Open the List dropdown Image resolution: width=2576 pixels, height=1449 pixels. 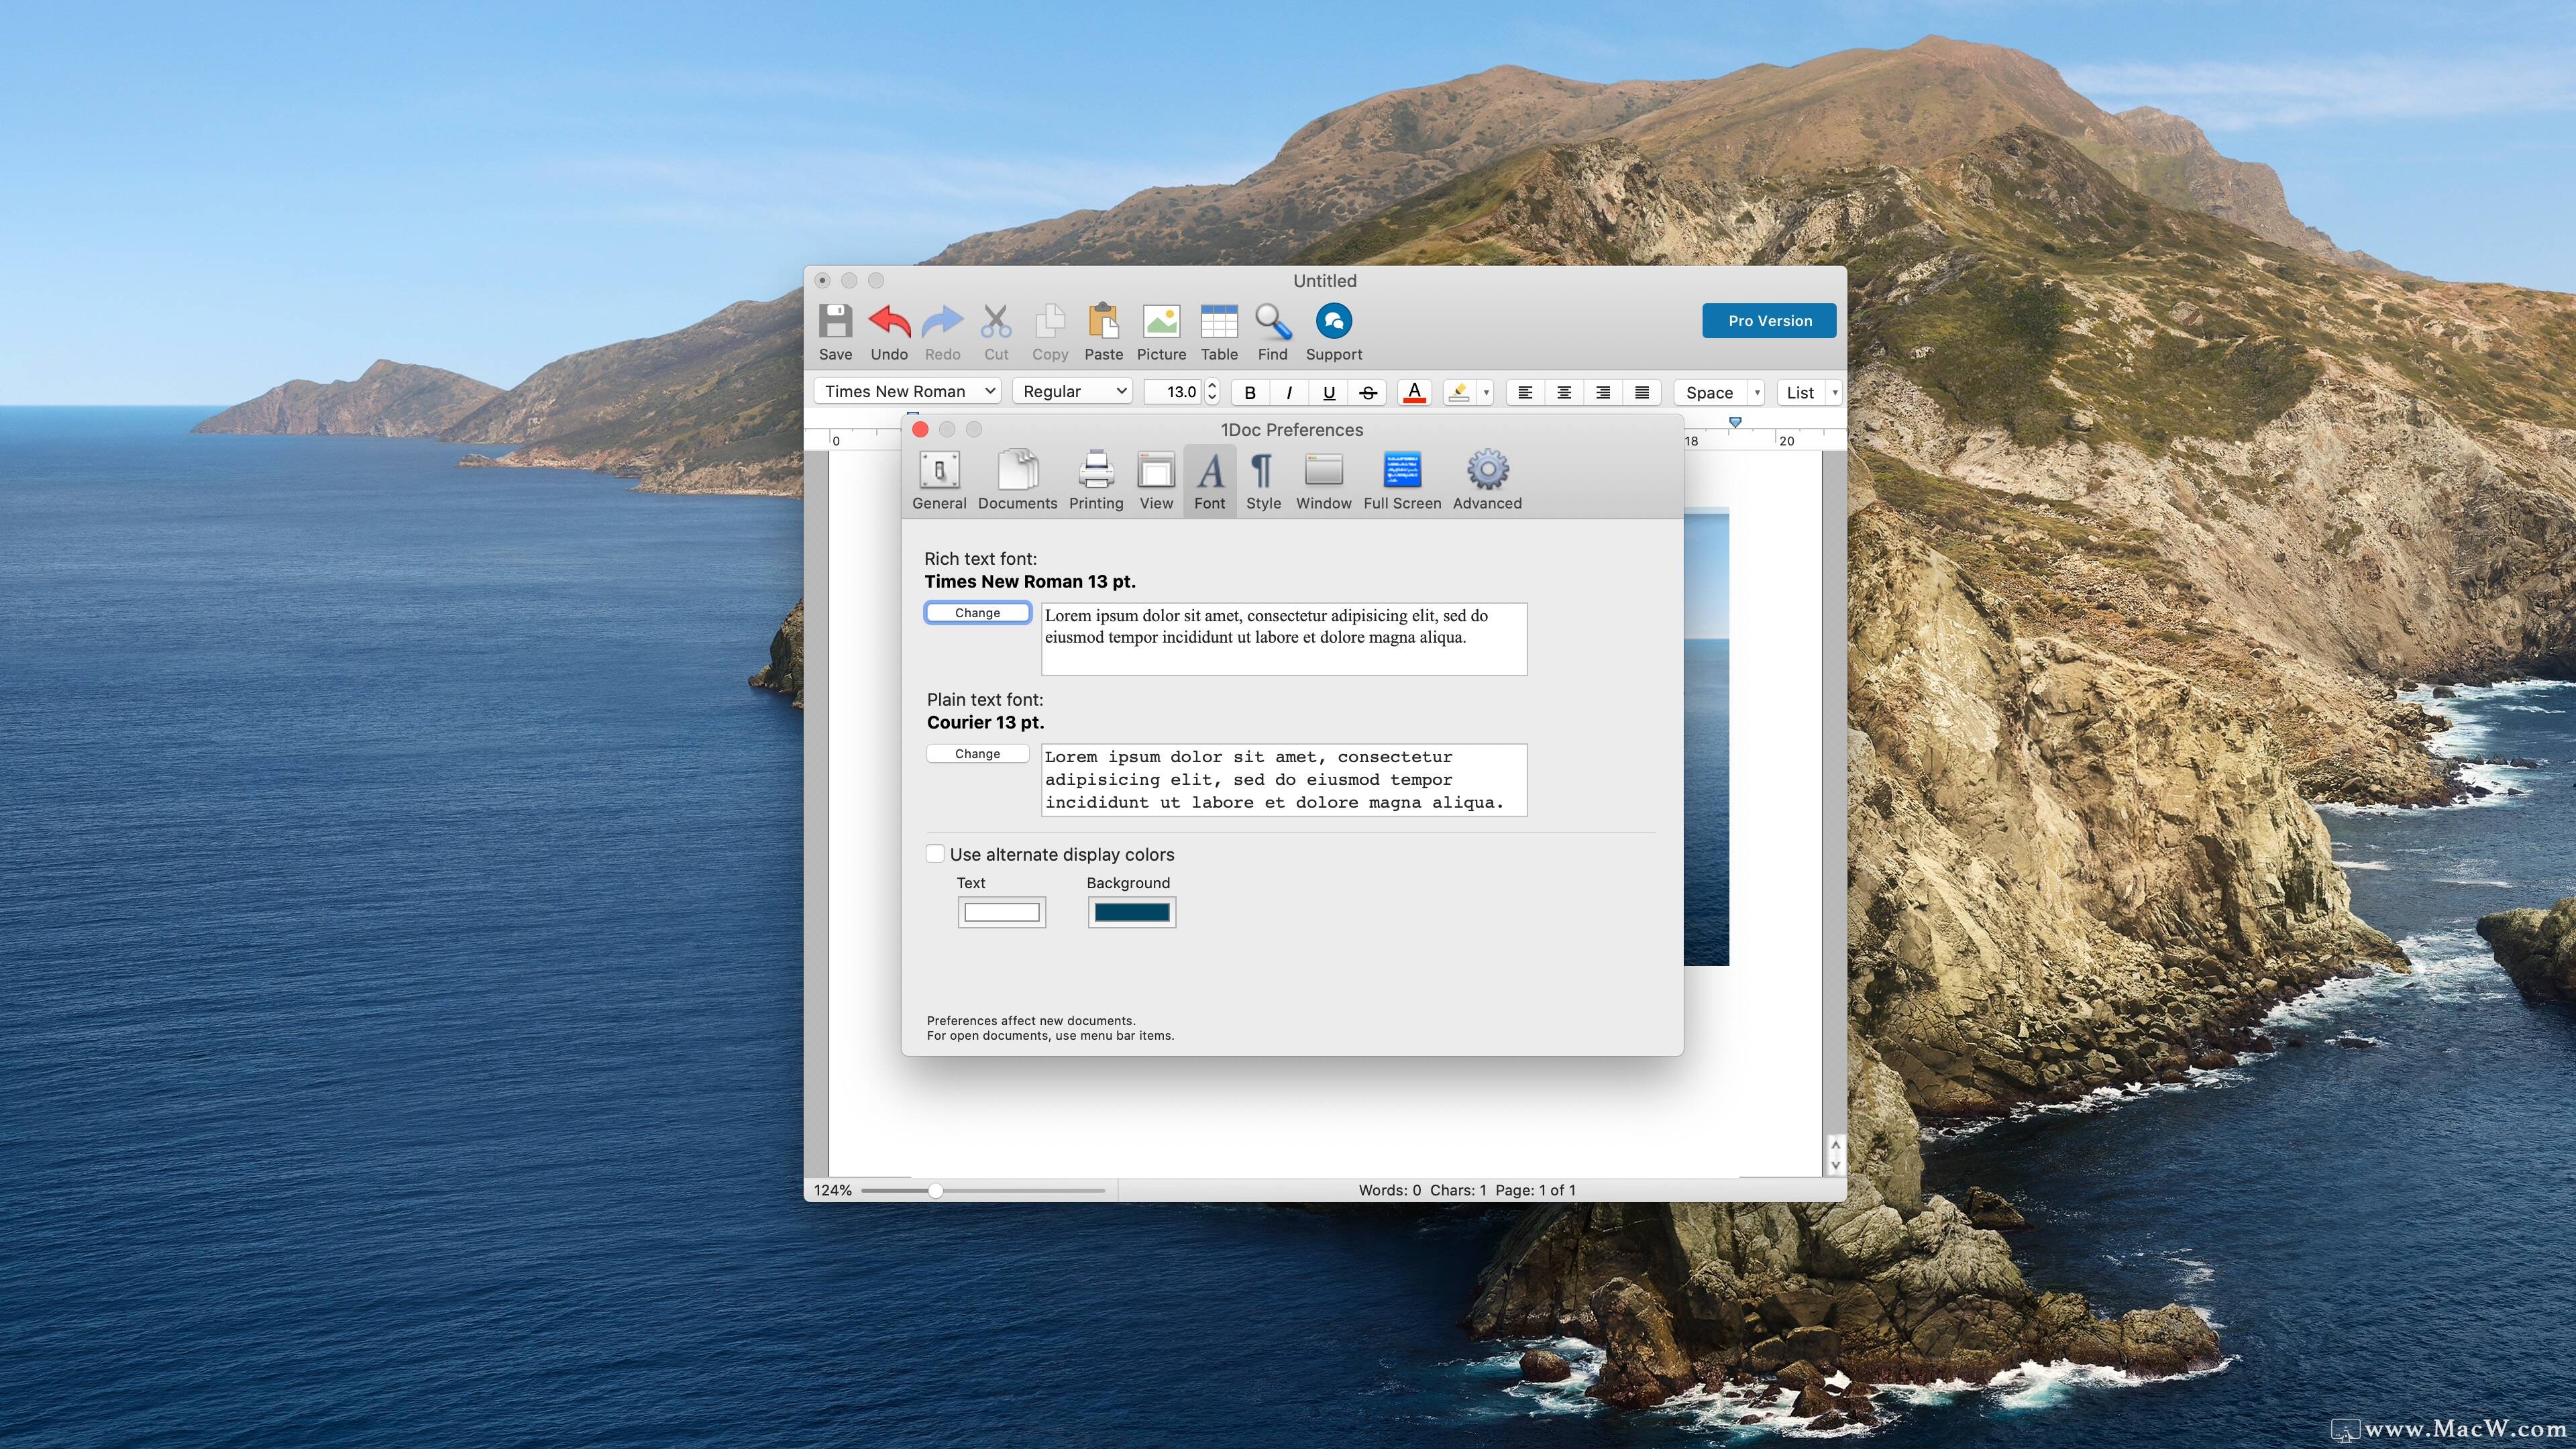coord(1808,393)
